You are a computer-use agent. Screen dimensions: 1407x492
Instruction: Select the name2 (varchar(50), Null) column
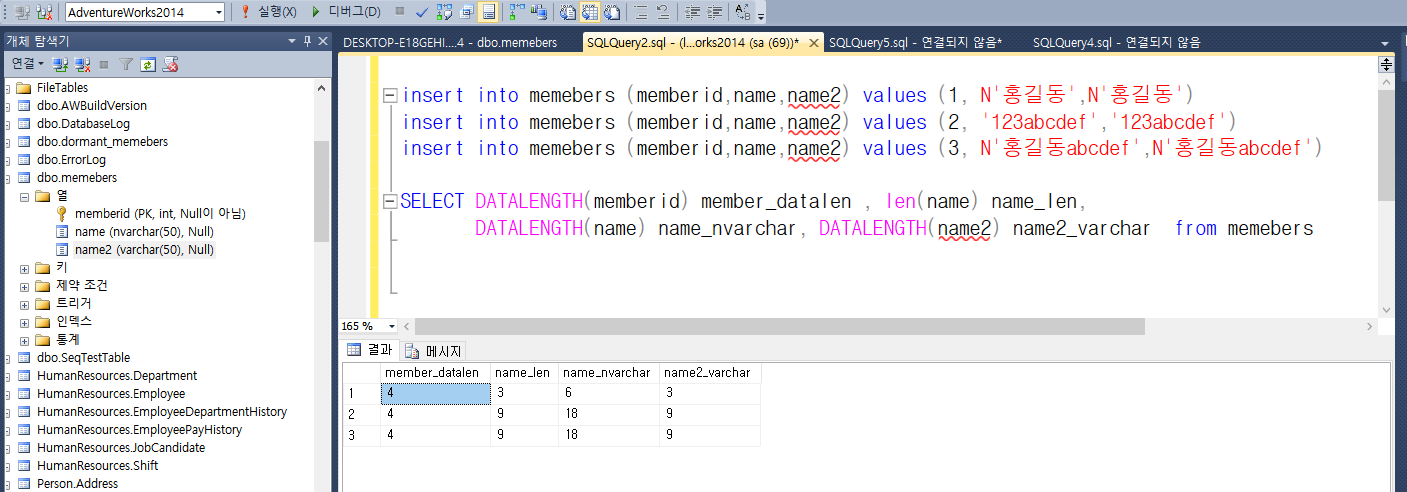click(x=144, y=250)
